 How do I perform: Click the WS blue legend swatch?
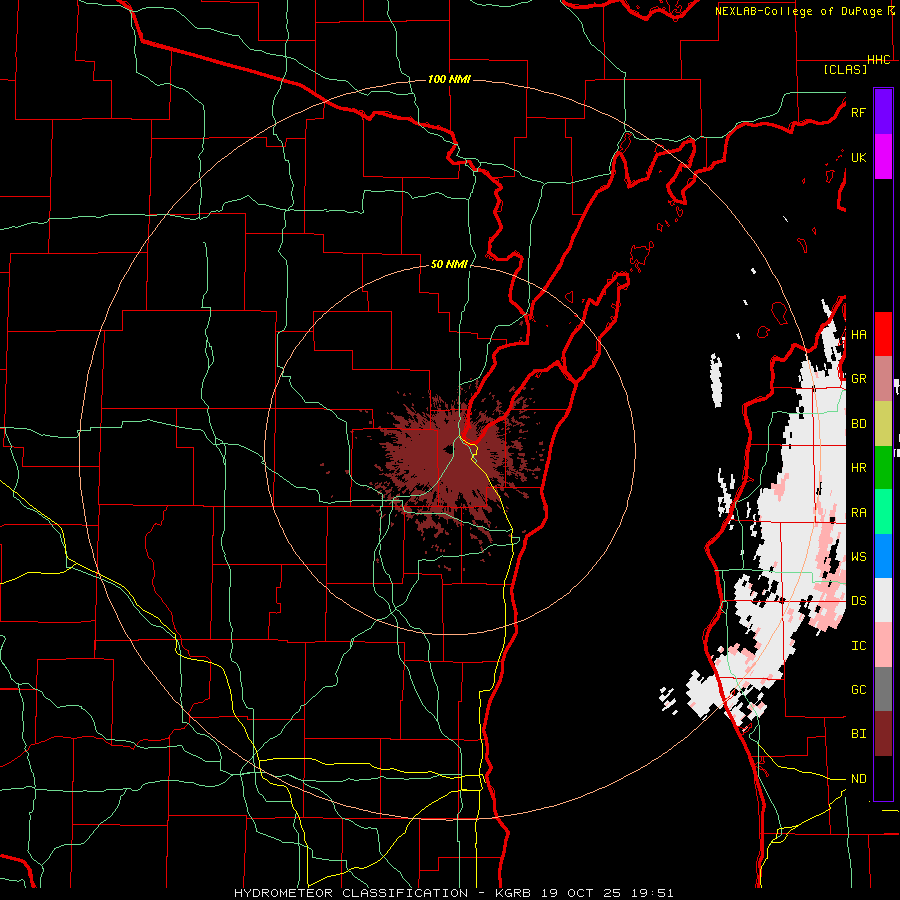pos(883,556)
